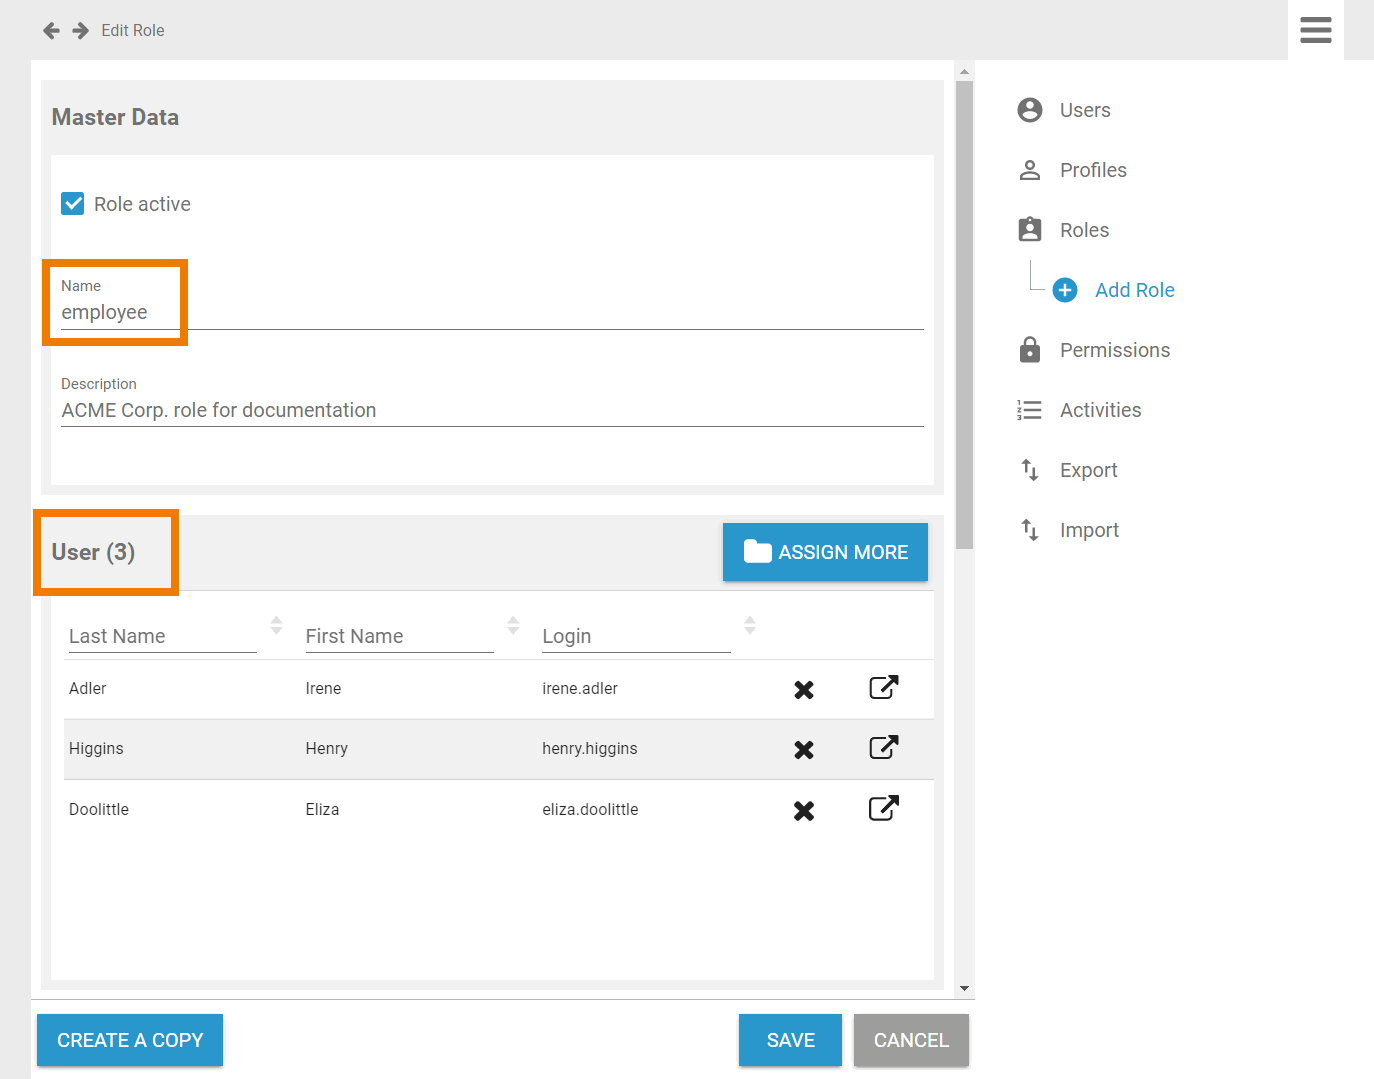1374x1079 pixels.
Task: Click the Activities list icon
Action: coord(1030,410)
